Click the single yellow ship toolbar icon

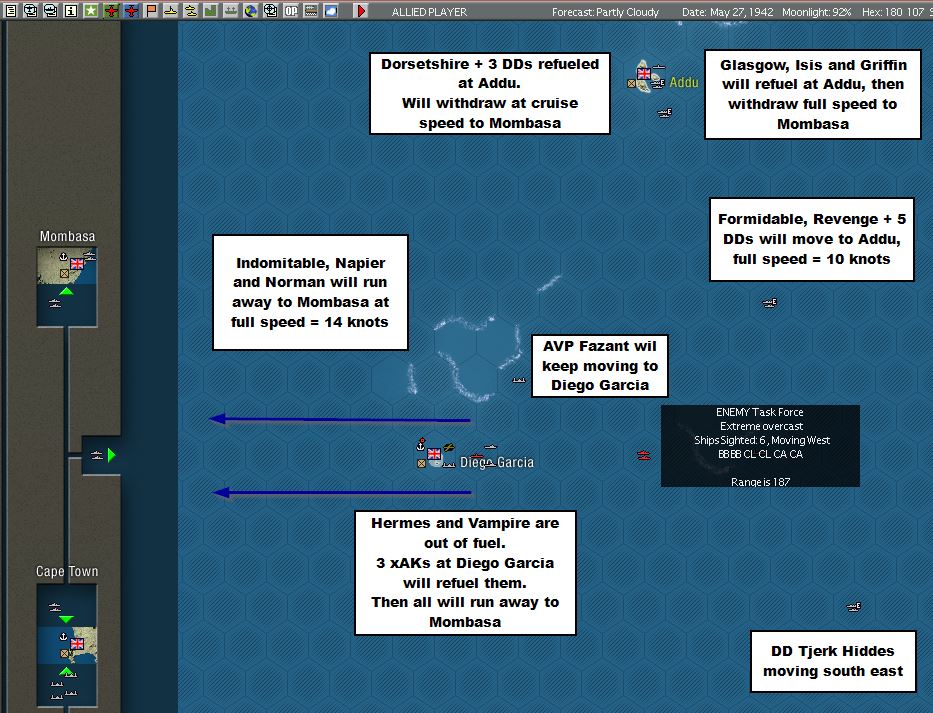(x=171, y=10)
